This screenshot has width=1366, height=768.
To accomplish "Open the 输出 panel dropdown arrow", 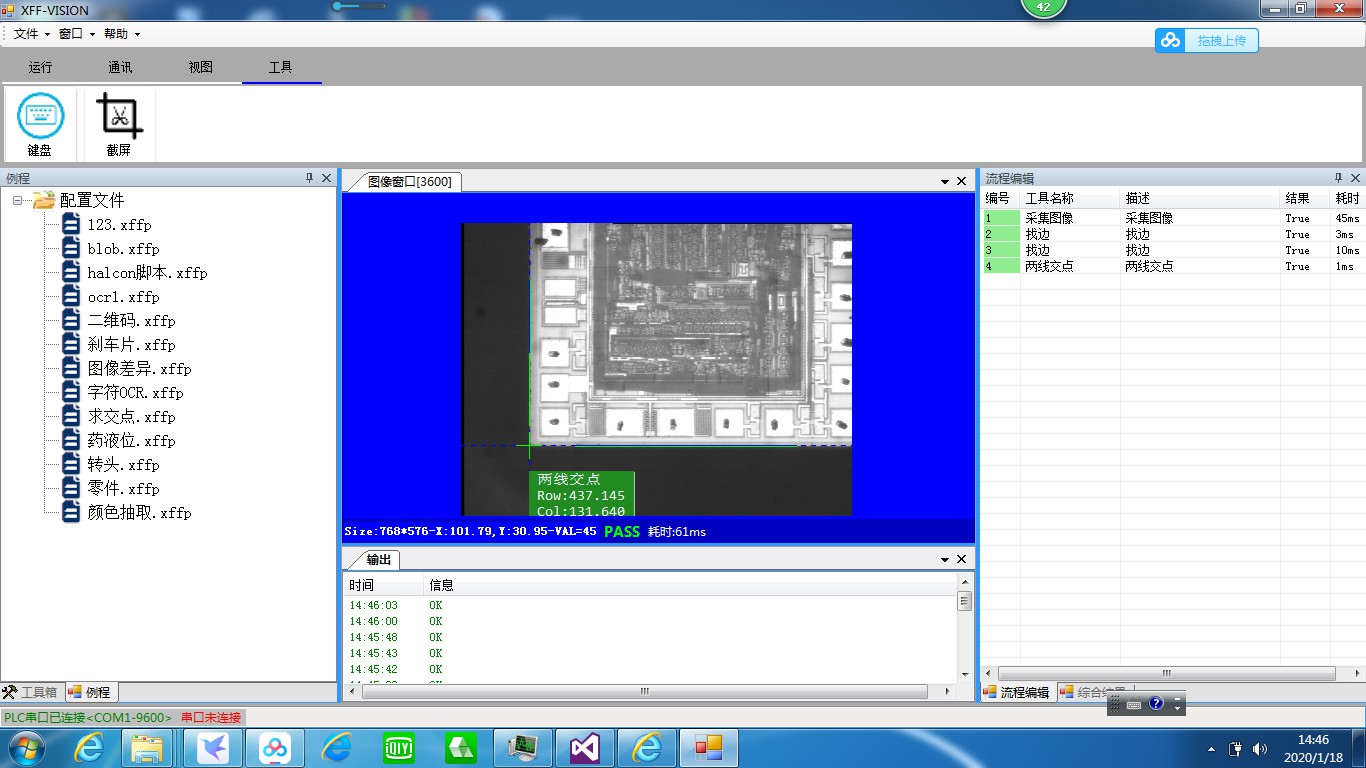I will [x=945, y=560].
